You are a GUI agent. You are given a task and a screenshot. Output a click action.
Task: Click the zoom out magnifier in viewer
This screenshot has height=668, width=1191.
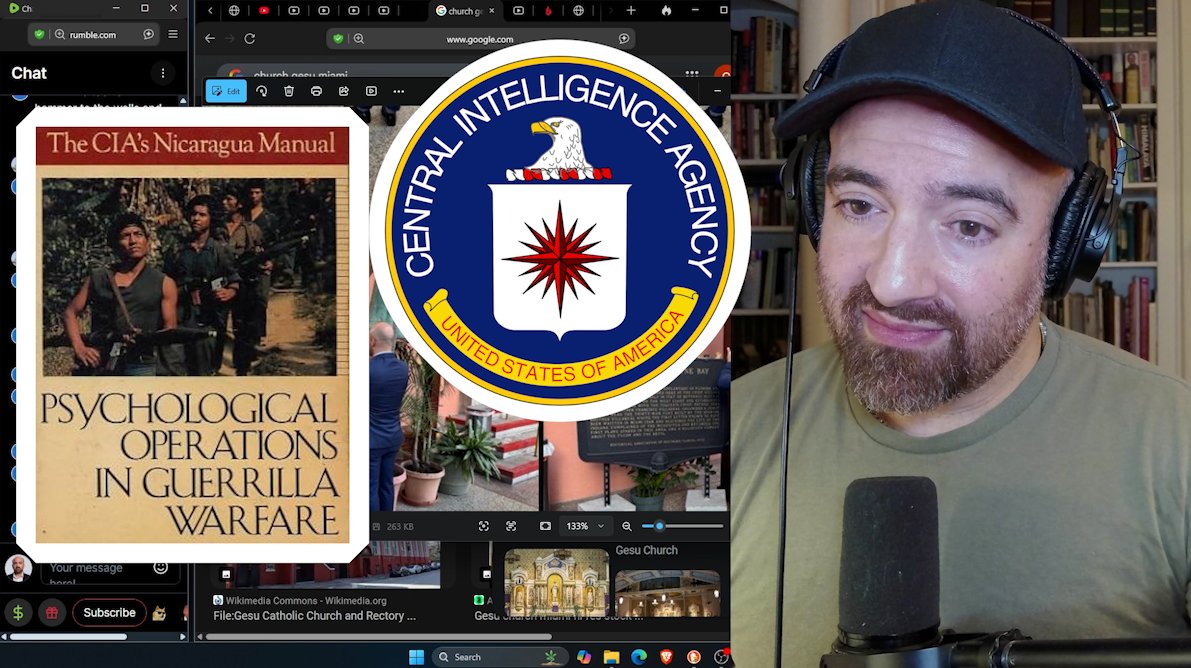point(627,526)
